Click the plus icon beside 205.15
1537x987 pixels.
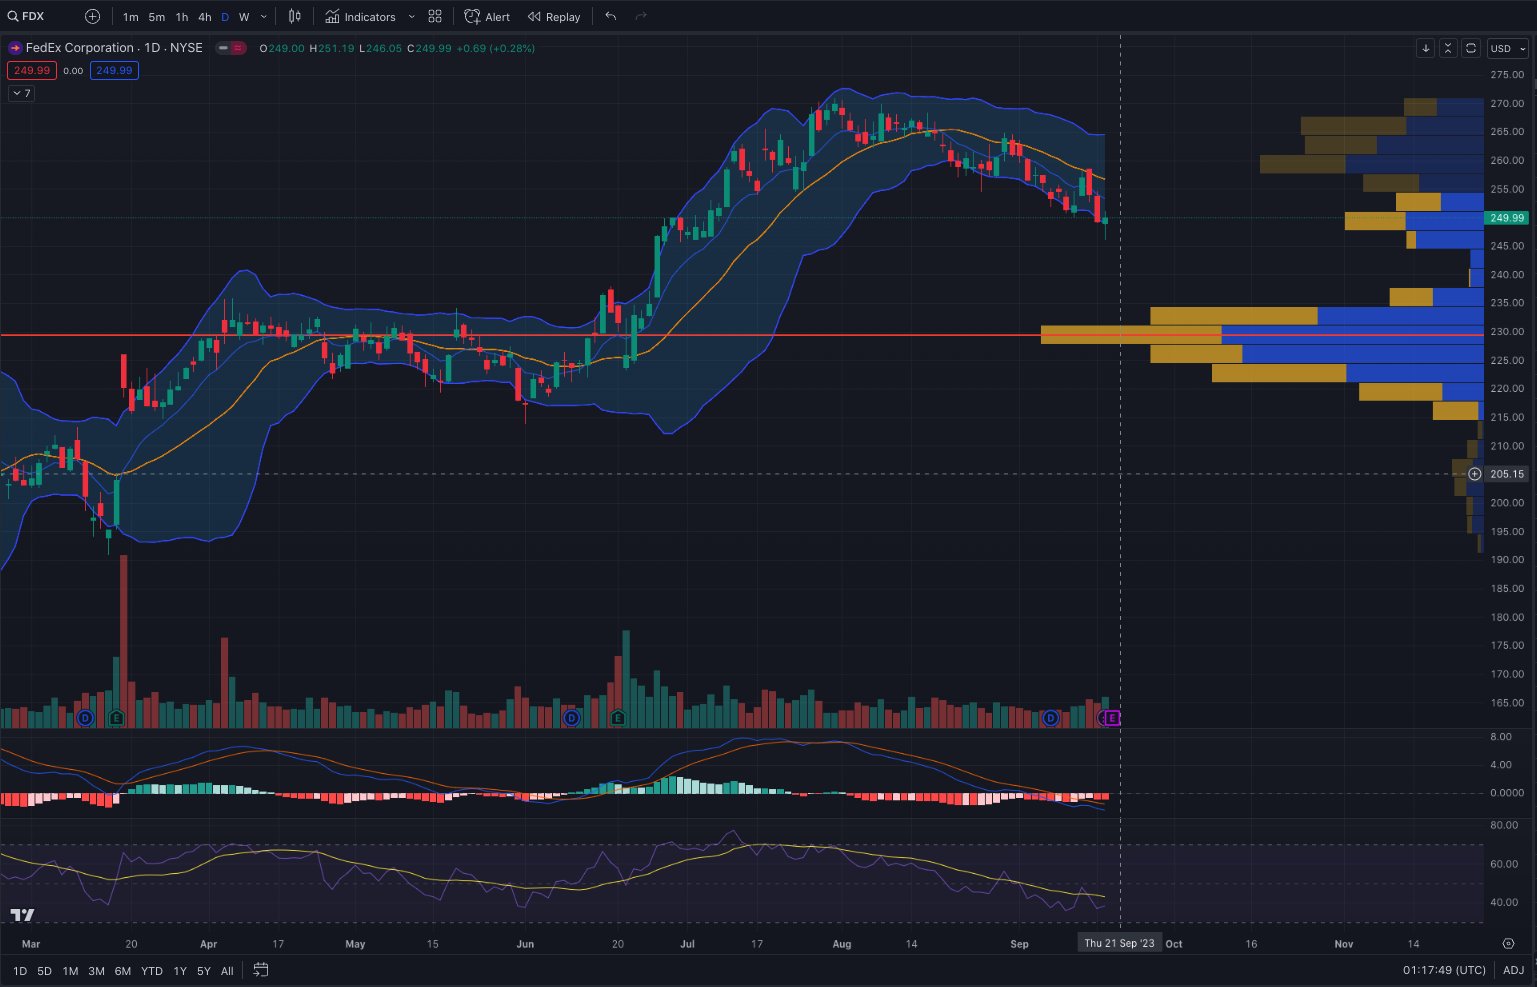coord(1475,474)
